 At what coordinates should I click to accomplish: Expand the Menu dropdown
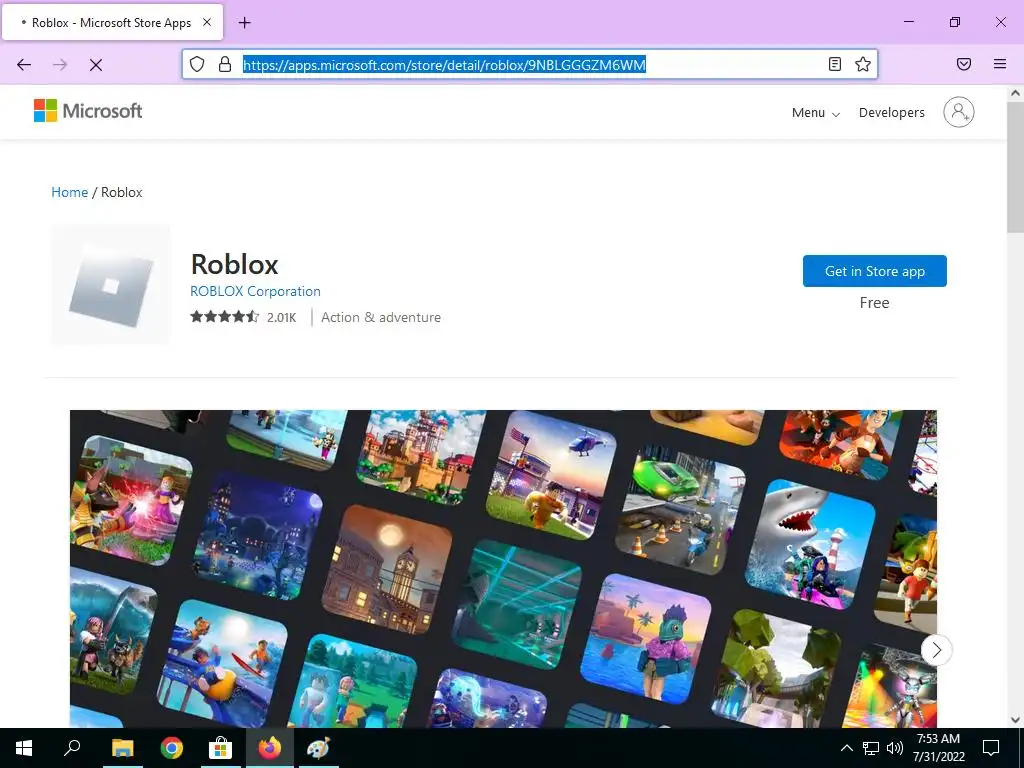pos(815,113)
